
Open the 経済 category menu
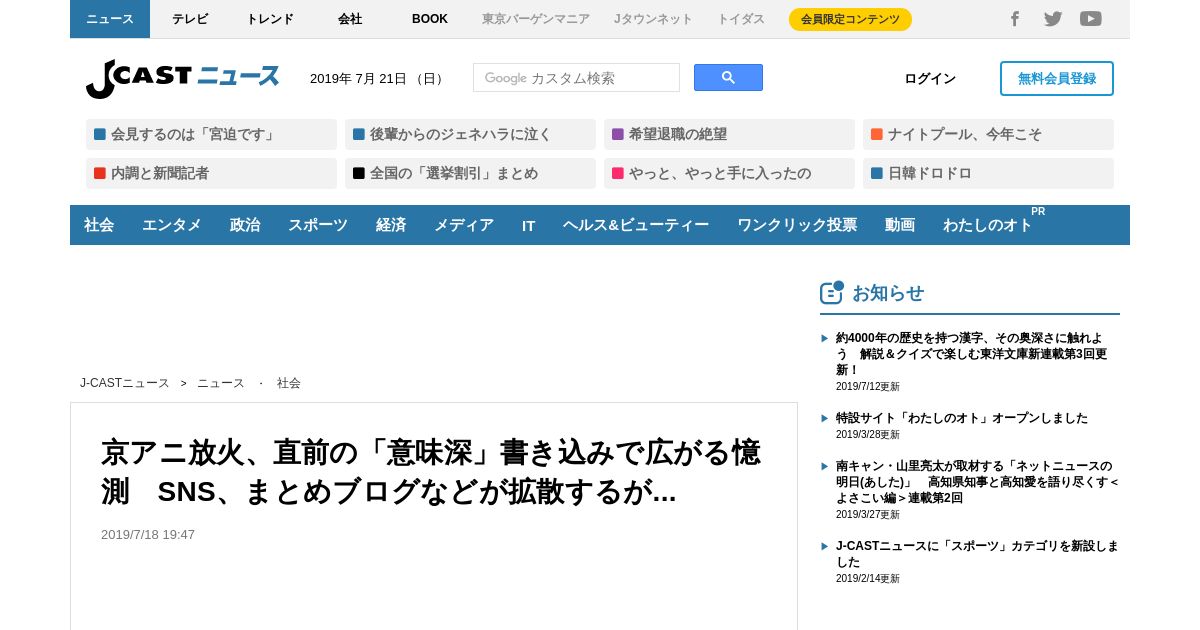click(391, 225)
